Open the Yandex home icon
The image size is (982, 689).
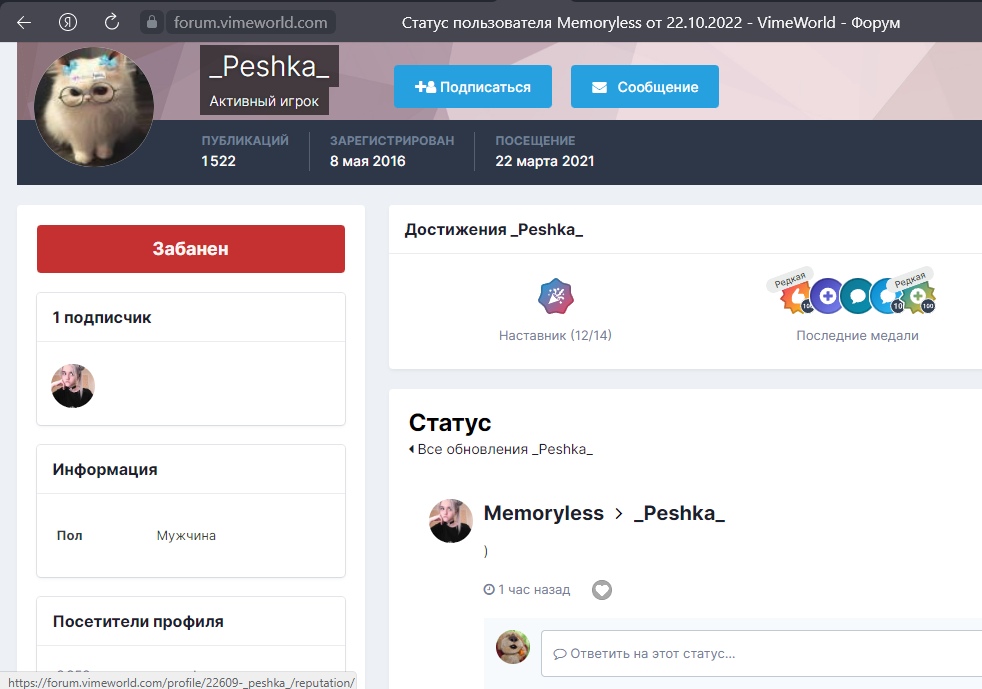coord(68,22)
